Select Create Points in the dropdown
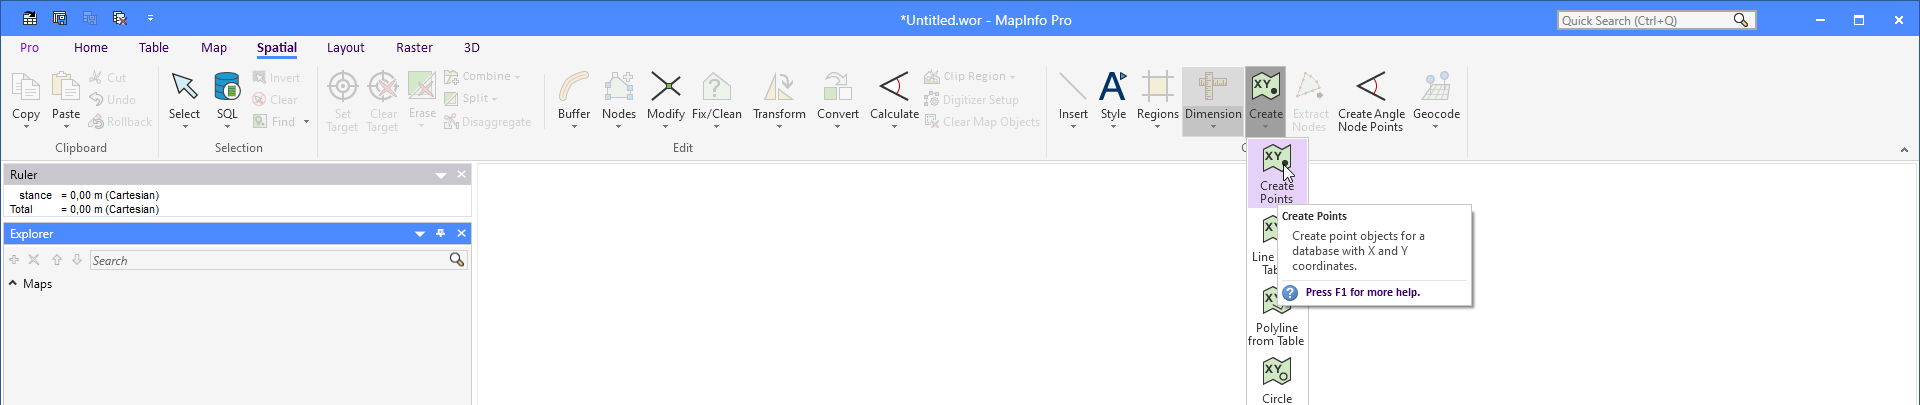The height and width of the screenshot is (405, 1920). click(1277, 173)
